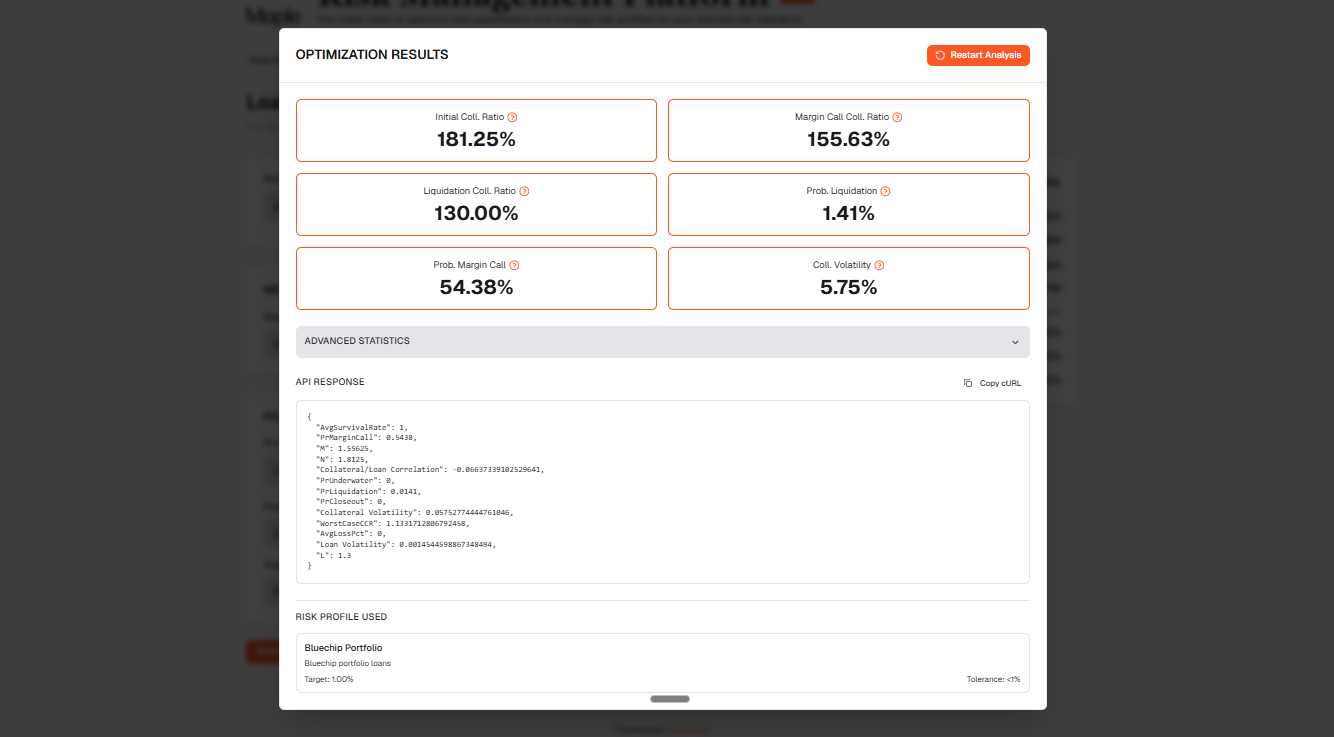Image resolution: width=1334 pixels, height=737 pixels.
Task: Click the Restart Analysis button
Action: [978, 55]
